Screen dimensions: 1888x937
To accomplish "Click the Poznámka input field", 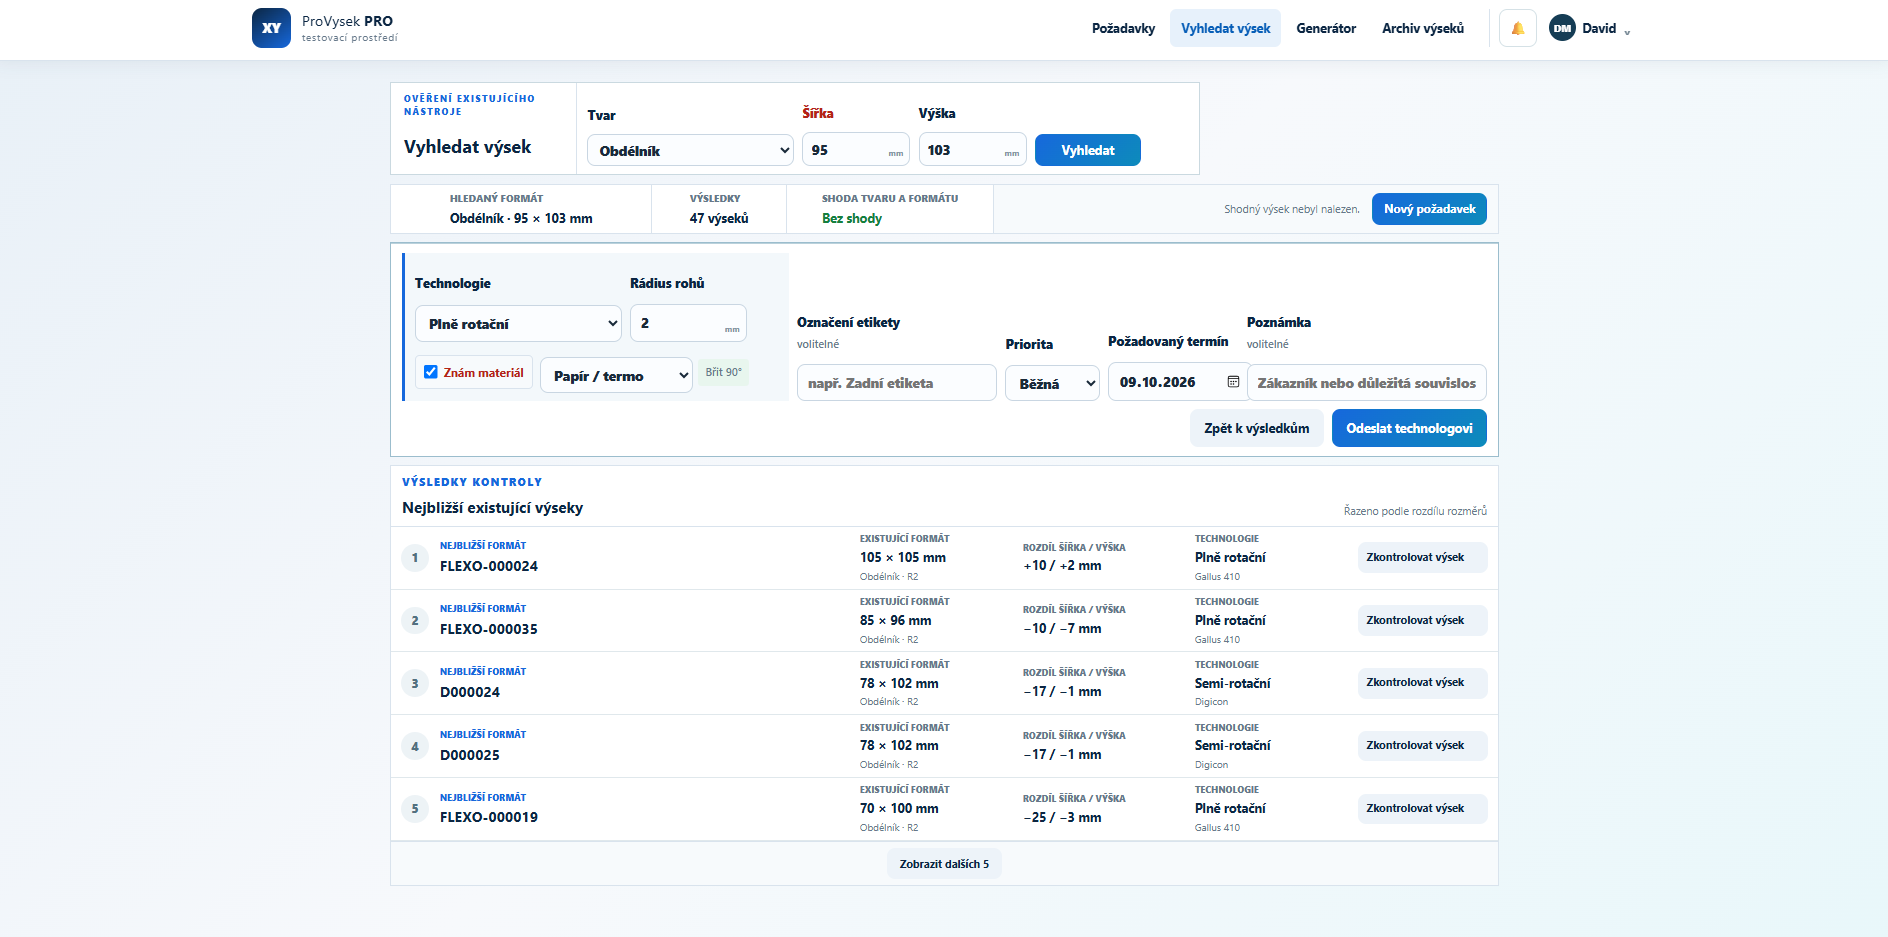I will pos(1366,383).
